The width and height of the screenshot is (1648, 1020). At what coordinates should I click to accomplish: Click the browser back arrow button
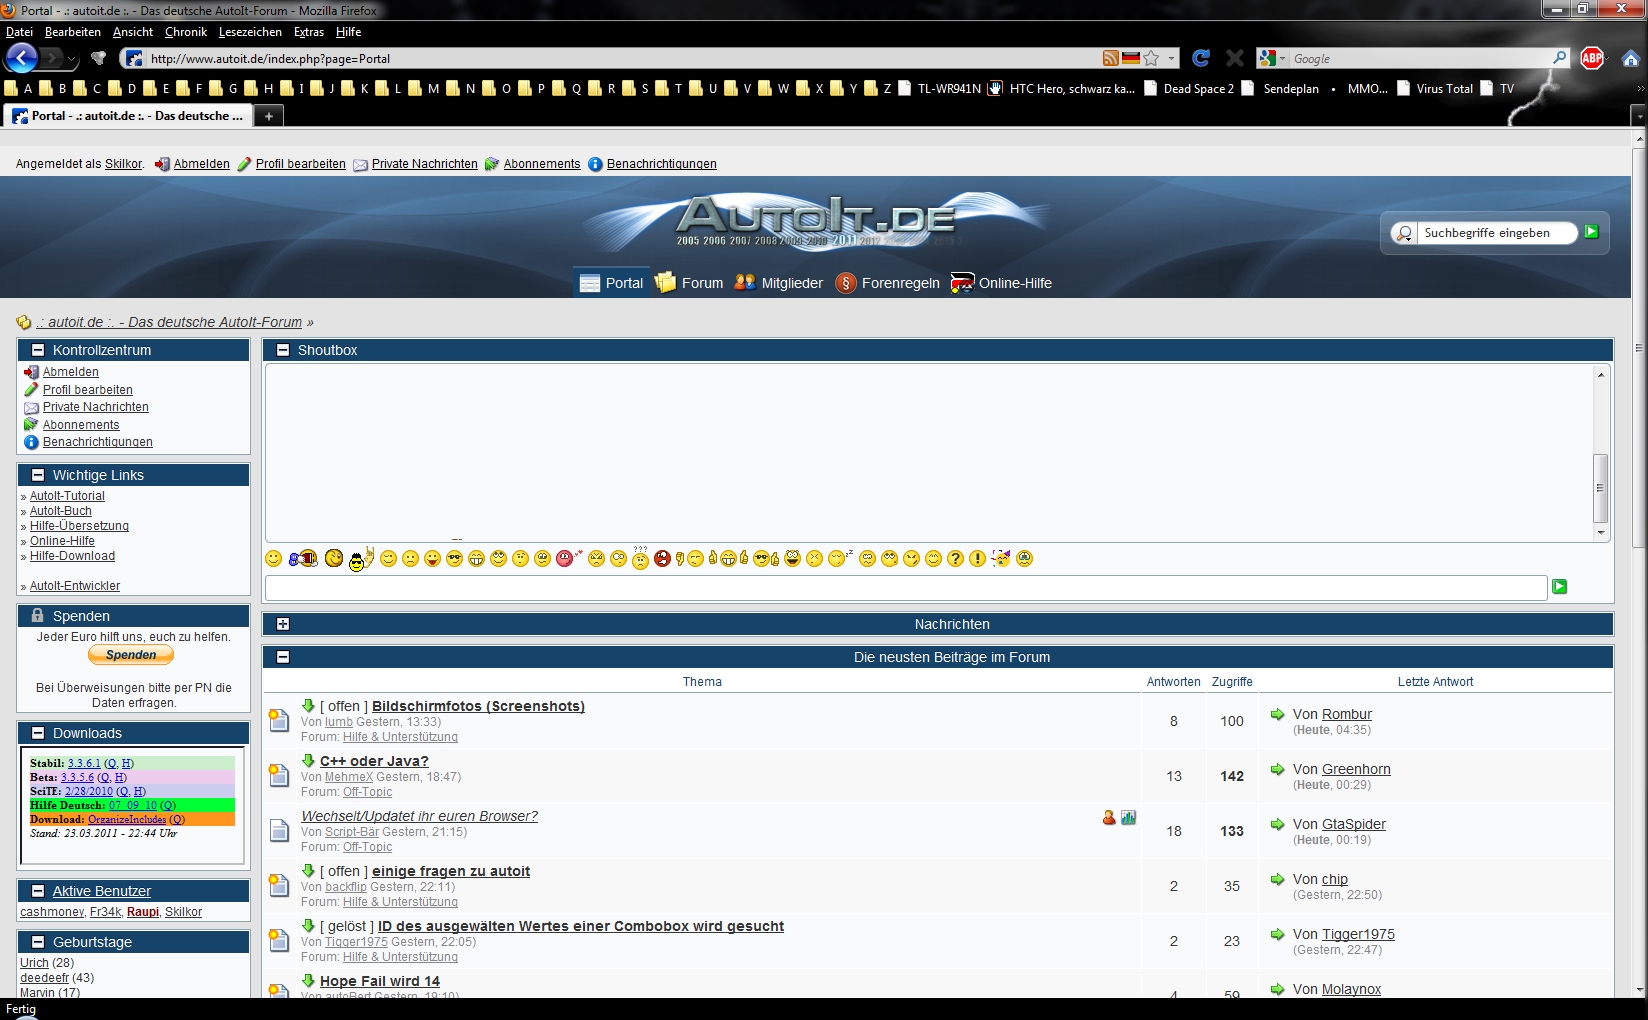tap(22, 58)
